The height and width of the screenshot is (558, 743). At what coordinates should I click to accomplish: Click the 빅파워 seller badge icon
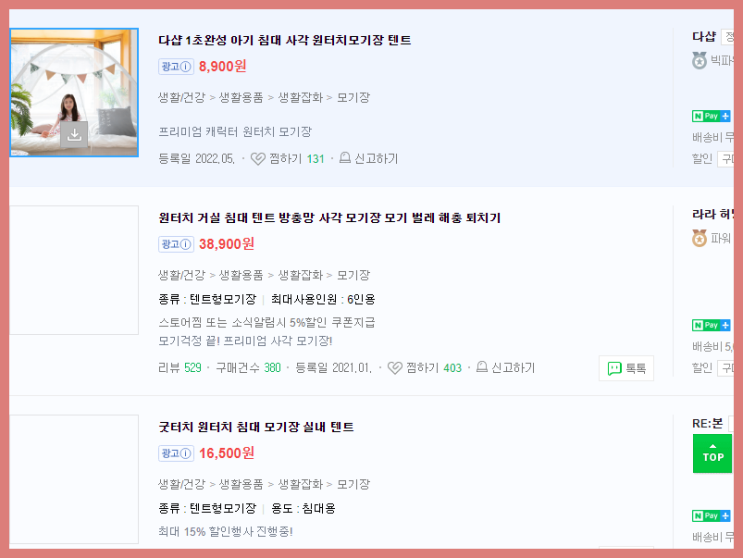click(x=699, y=61)
